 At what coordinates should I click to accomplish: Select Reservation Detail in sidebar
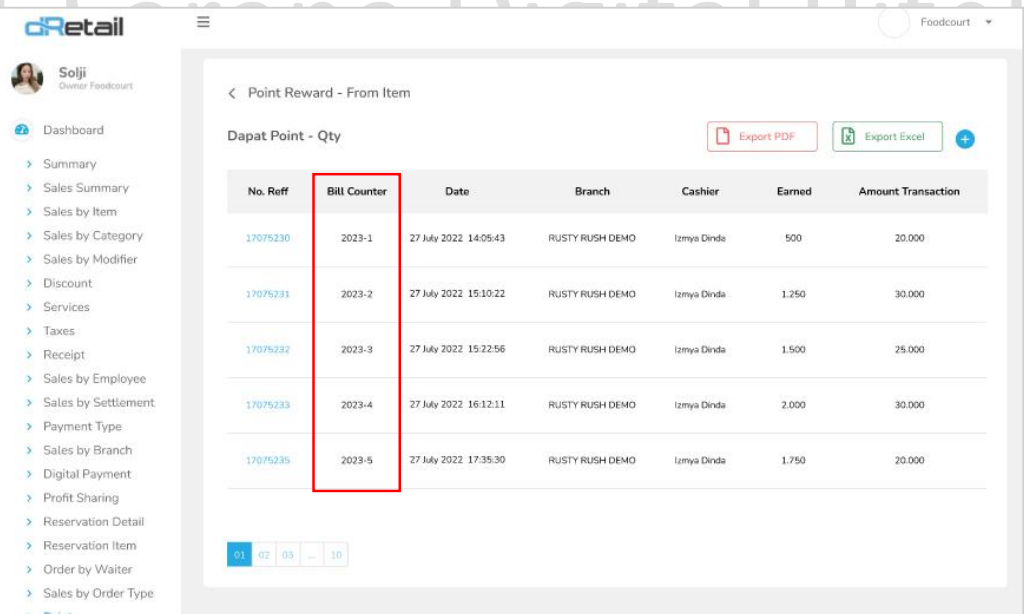tap(93, 522)
